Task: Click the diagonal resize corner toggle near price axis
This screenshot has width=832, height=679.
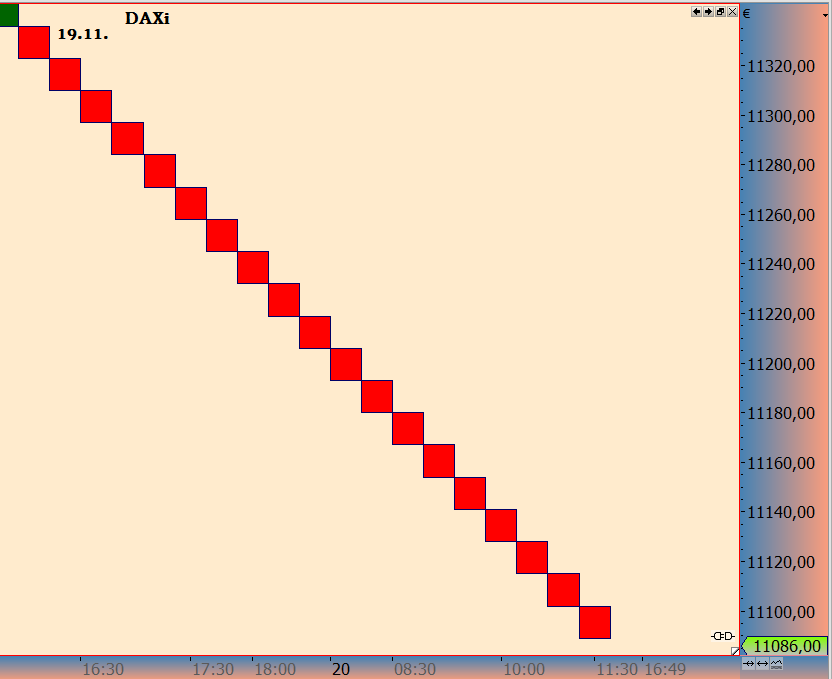Action: click(x=735, y=653)
